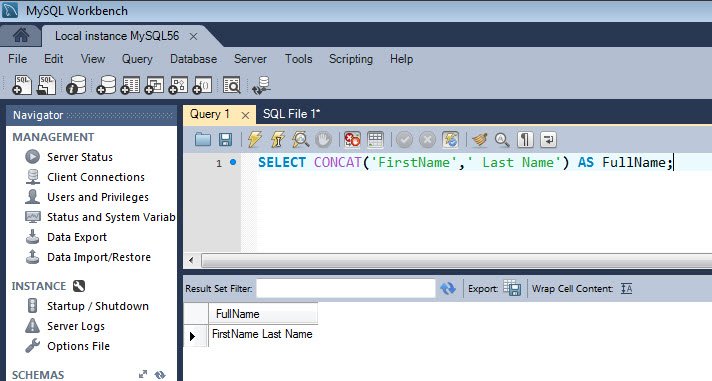The height and width of the screenshot is (381, 712).
Task: Select the 'FirstName Last Name' result cell
Action: point(263,334)
